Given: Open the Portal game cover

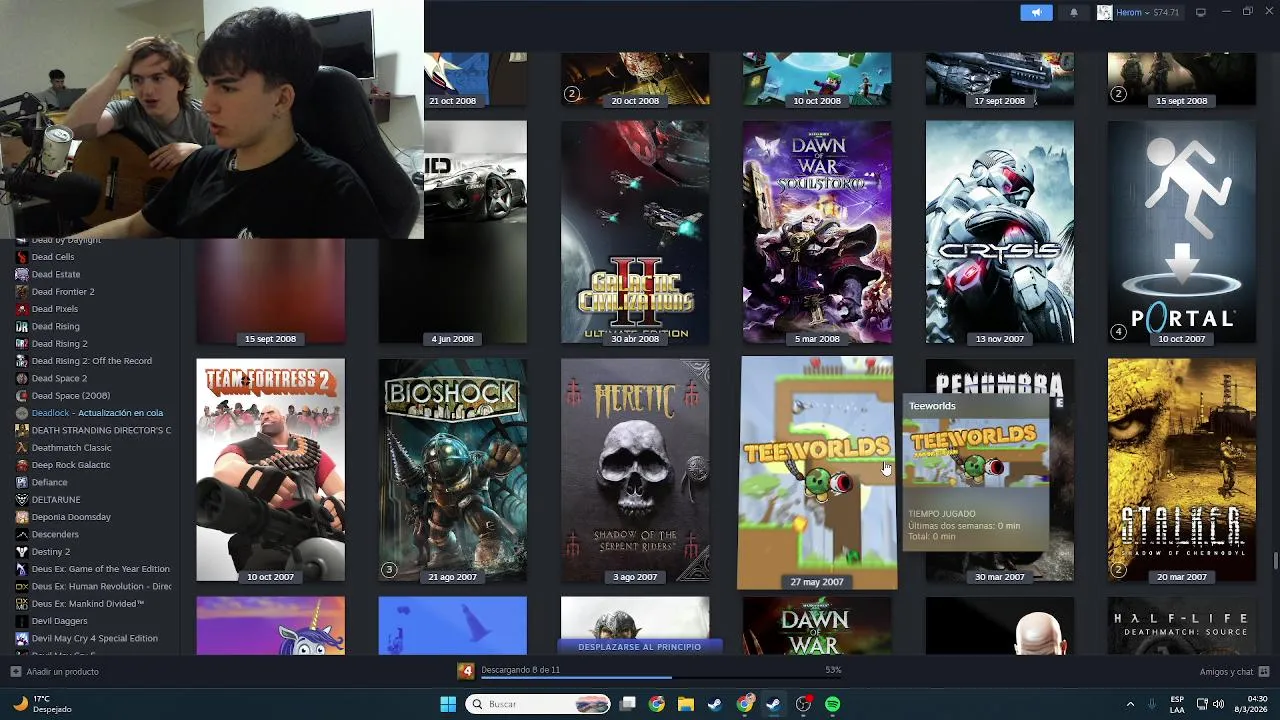Looking at the screenshot, I should pyautogui.click(x=1181, y=232).
